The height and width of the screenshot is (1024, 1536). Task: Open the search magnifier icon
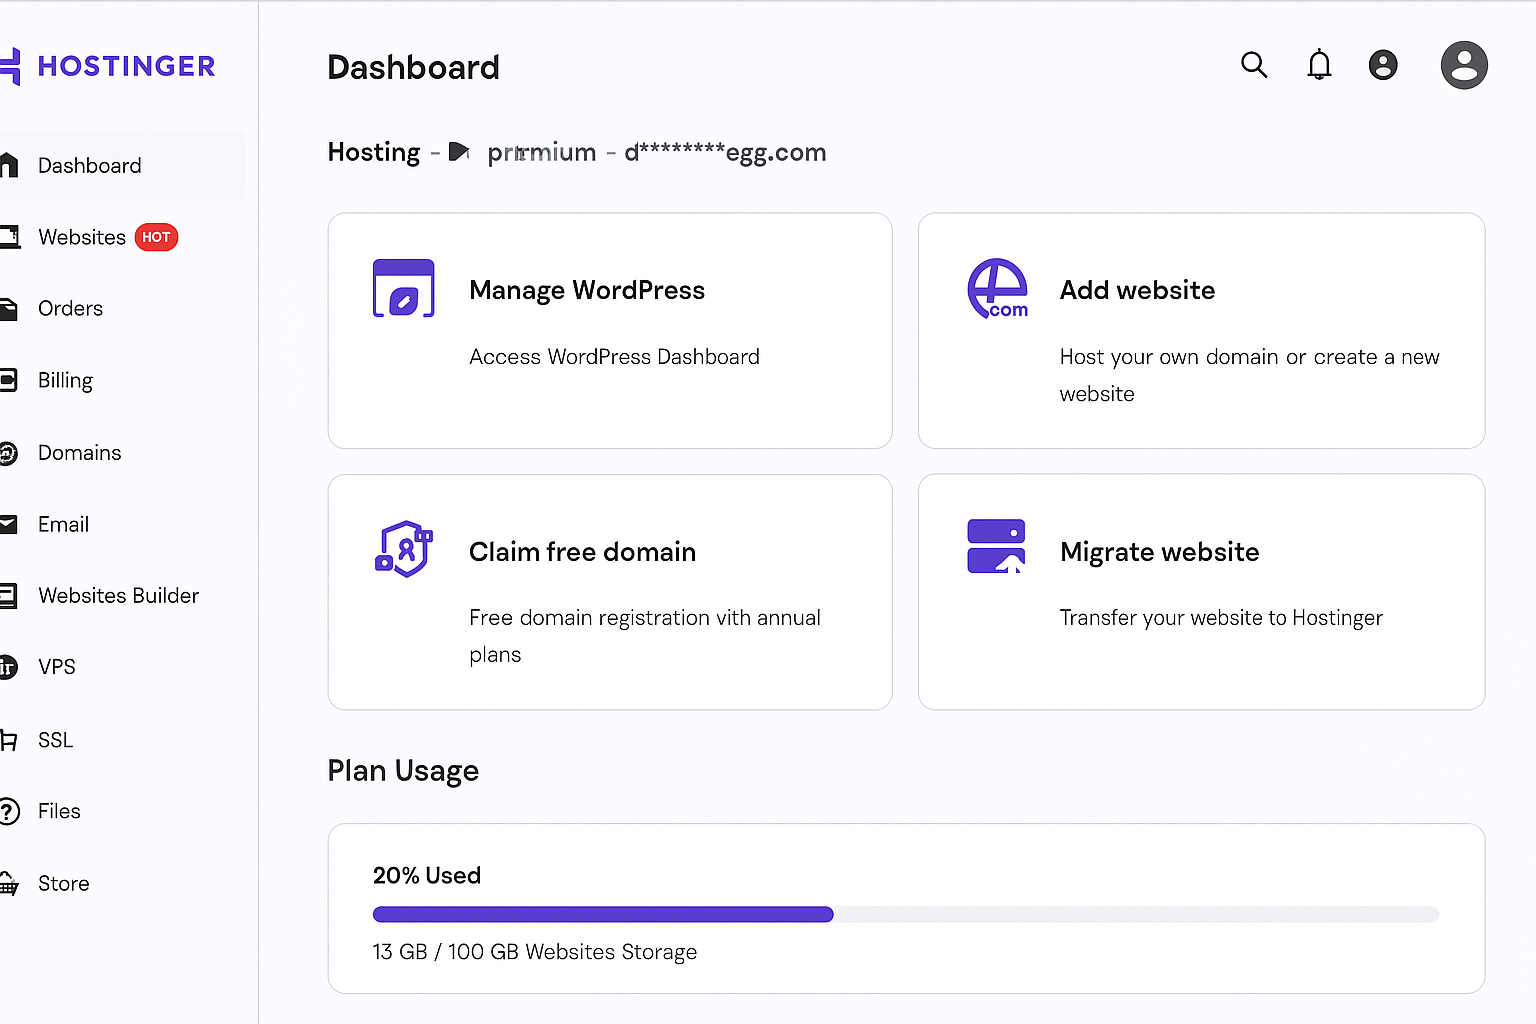(x=1254, y=65)
